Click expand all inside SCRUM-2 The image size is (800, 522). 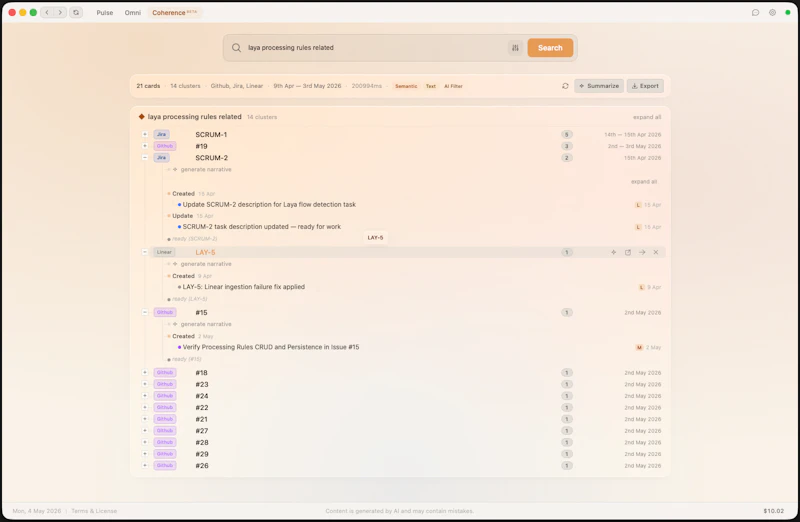tap(644, 182)
